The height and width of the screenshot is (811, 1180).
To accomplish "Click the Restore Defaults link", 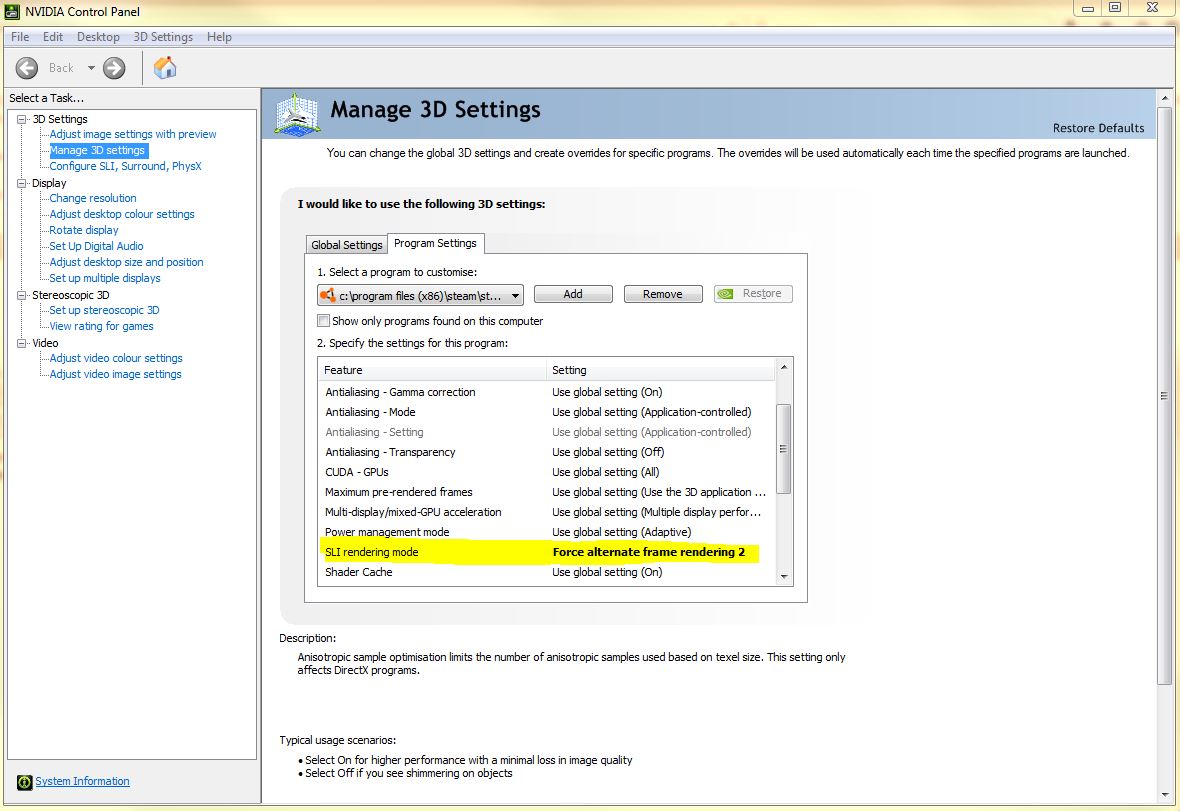I will 1098,128.
